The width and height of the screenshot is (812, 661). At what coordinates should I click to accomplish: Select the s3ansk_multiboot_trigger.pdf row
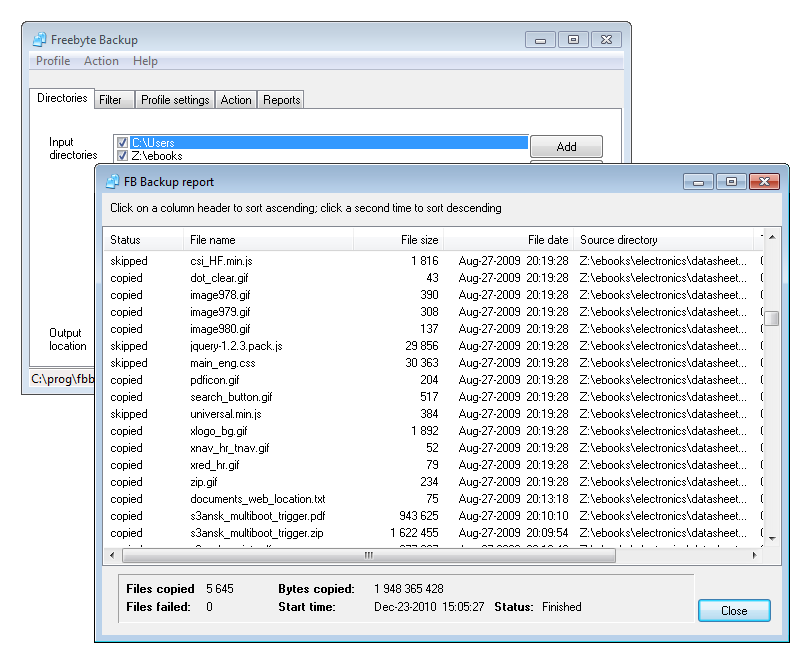433,516
